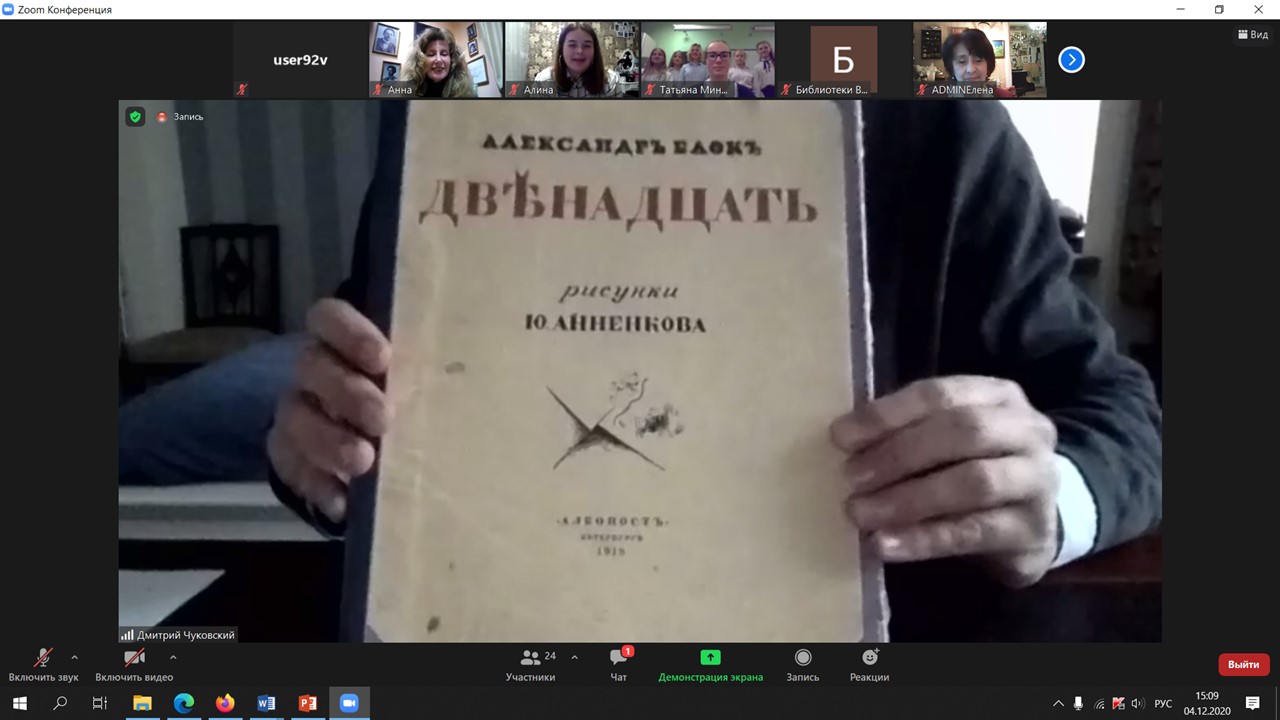The height and width of the screenshot is (720, 1280).
Task: Expand the participants options arrow
Action: 574,657
